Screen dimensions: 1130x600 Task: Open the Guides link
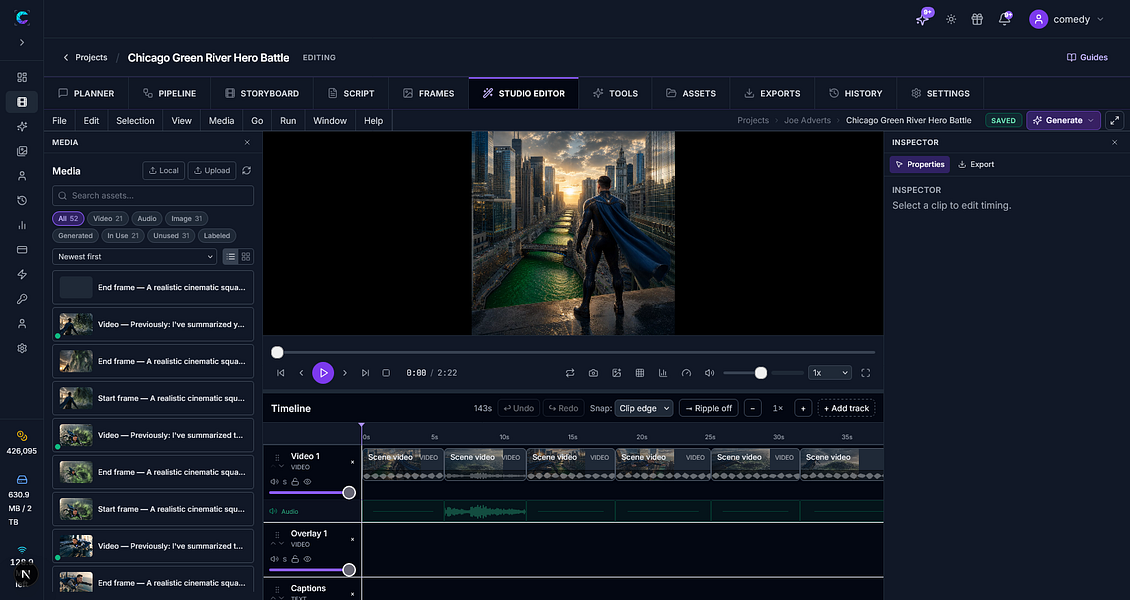point(1087,58)
